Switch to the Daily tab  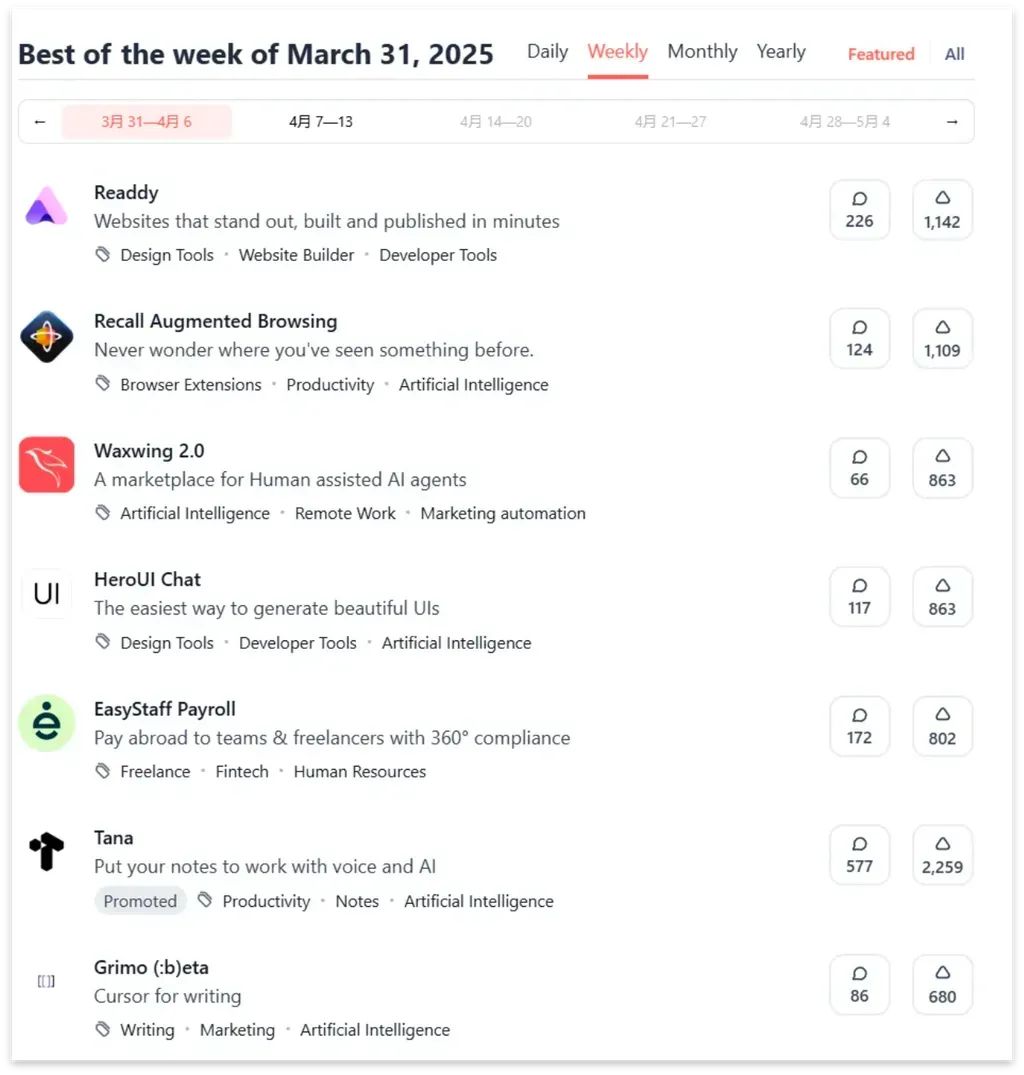(547, 52)
